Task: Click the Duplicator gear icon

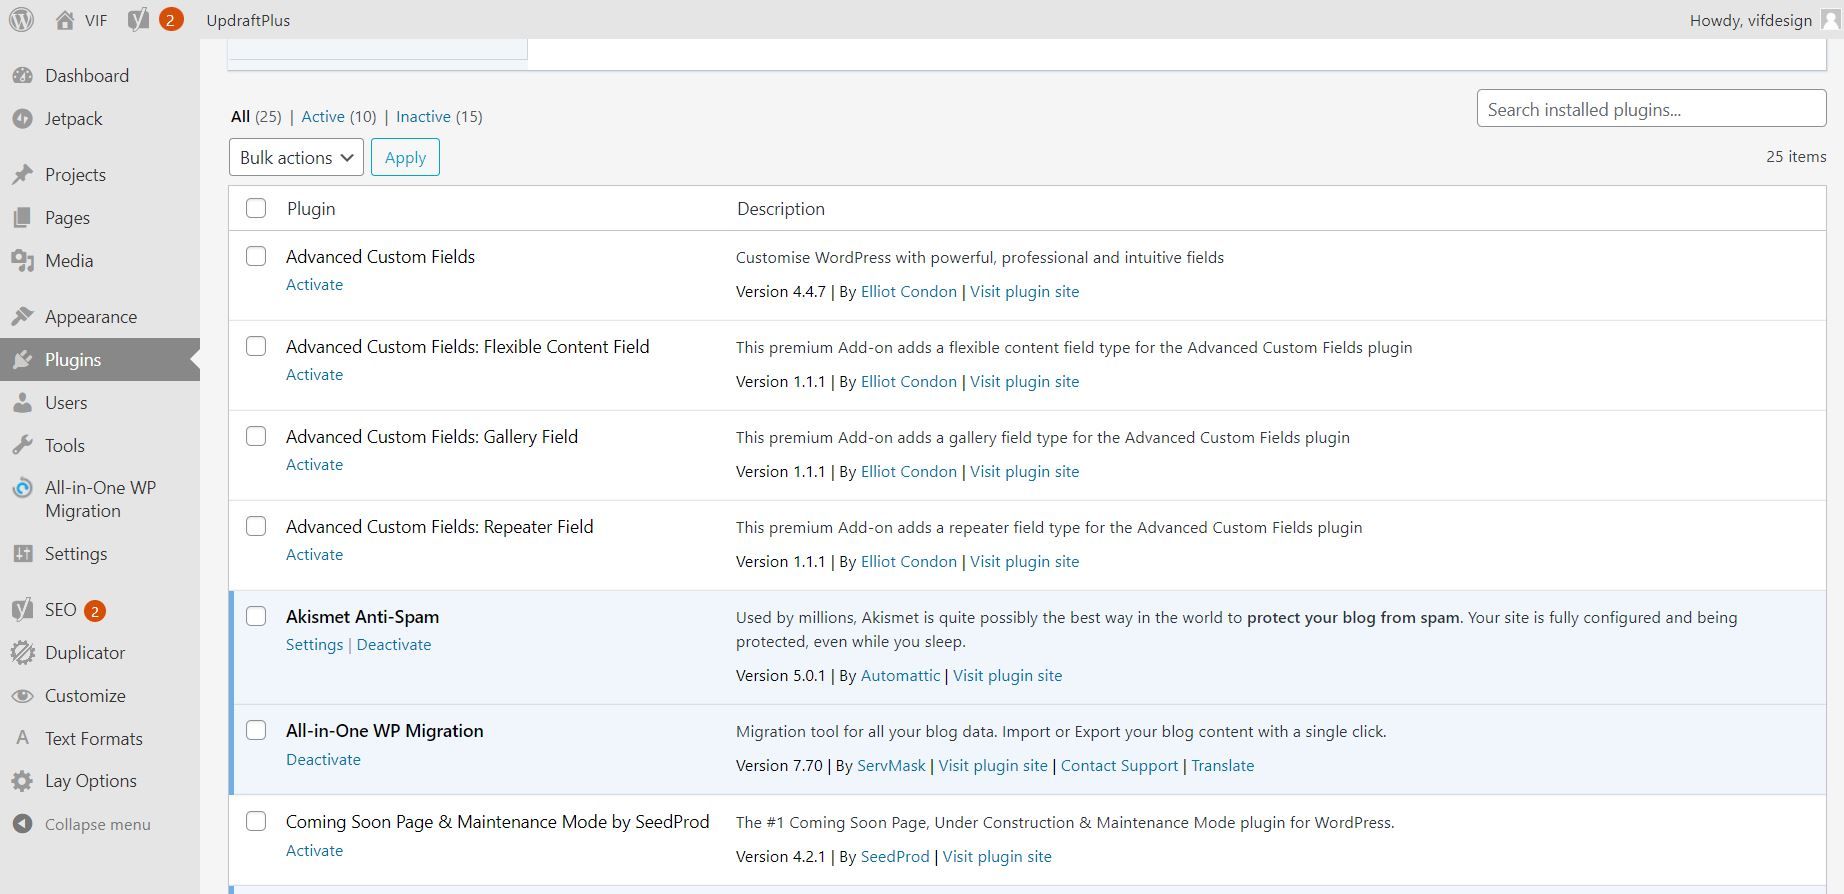Action: click(22, 653)
